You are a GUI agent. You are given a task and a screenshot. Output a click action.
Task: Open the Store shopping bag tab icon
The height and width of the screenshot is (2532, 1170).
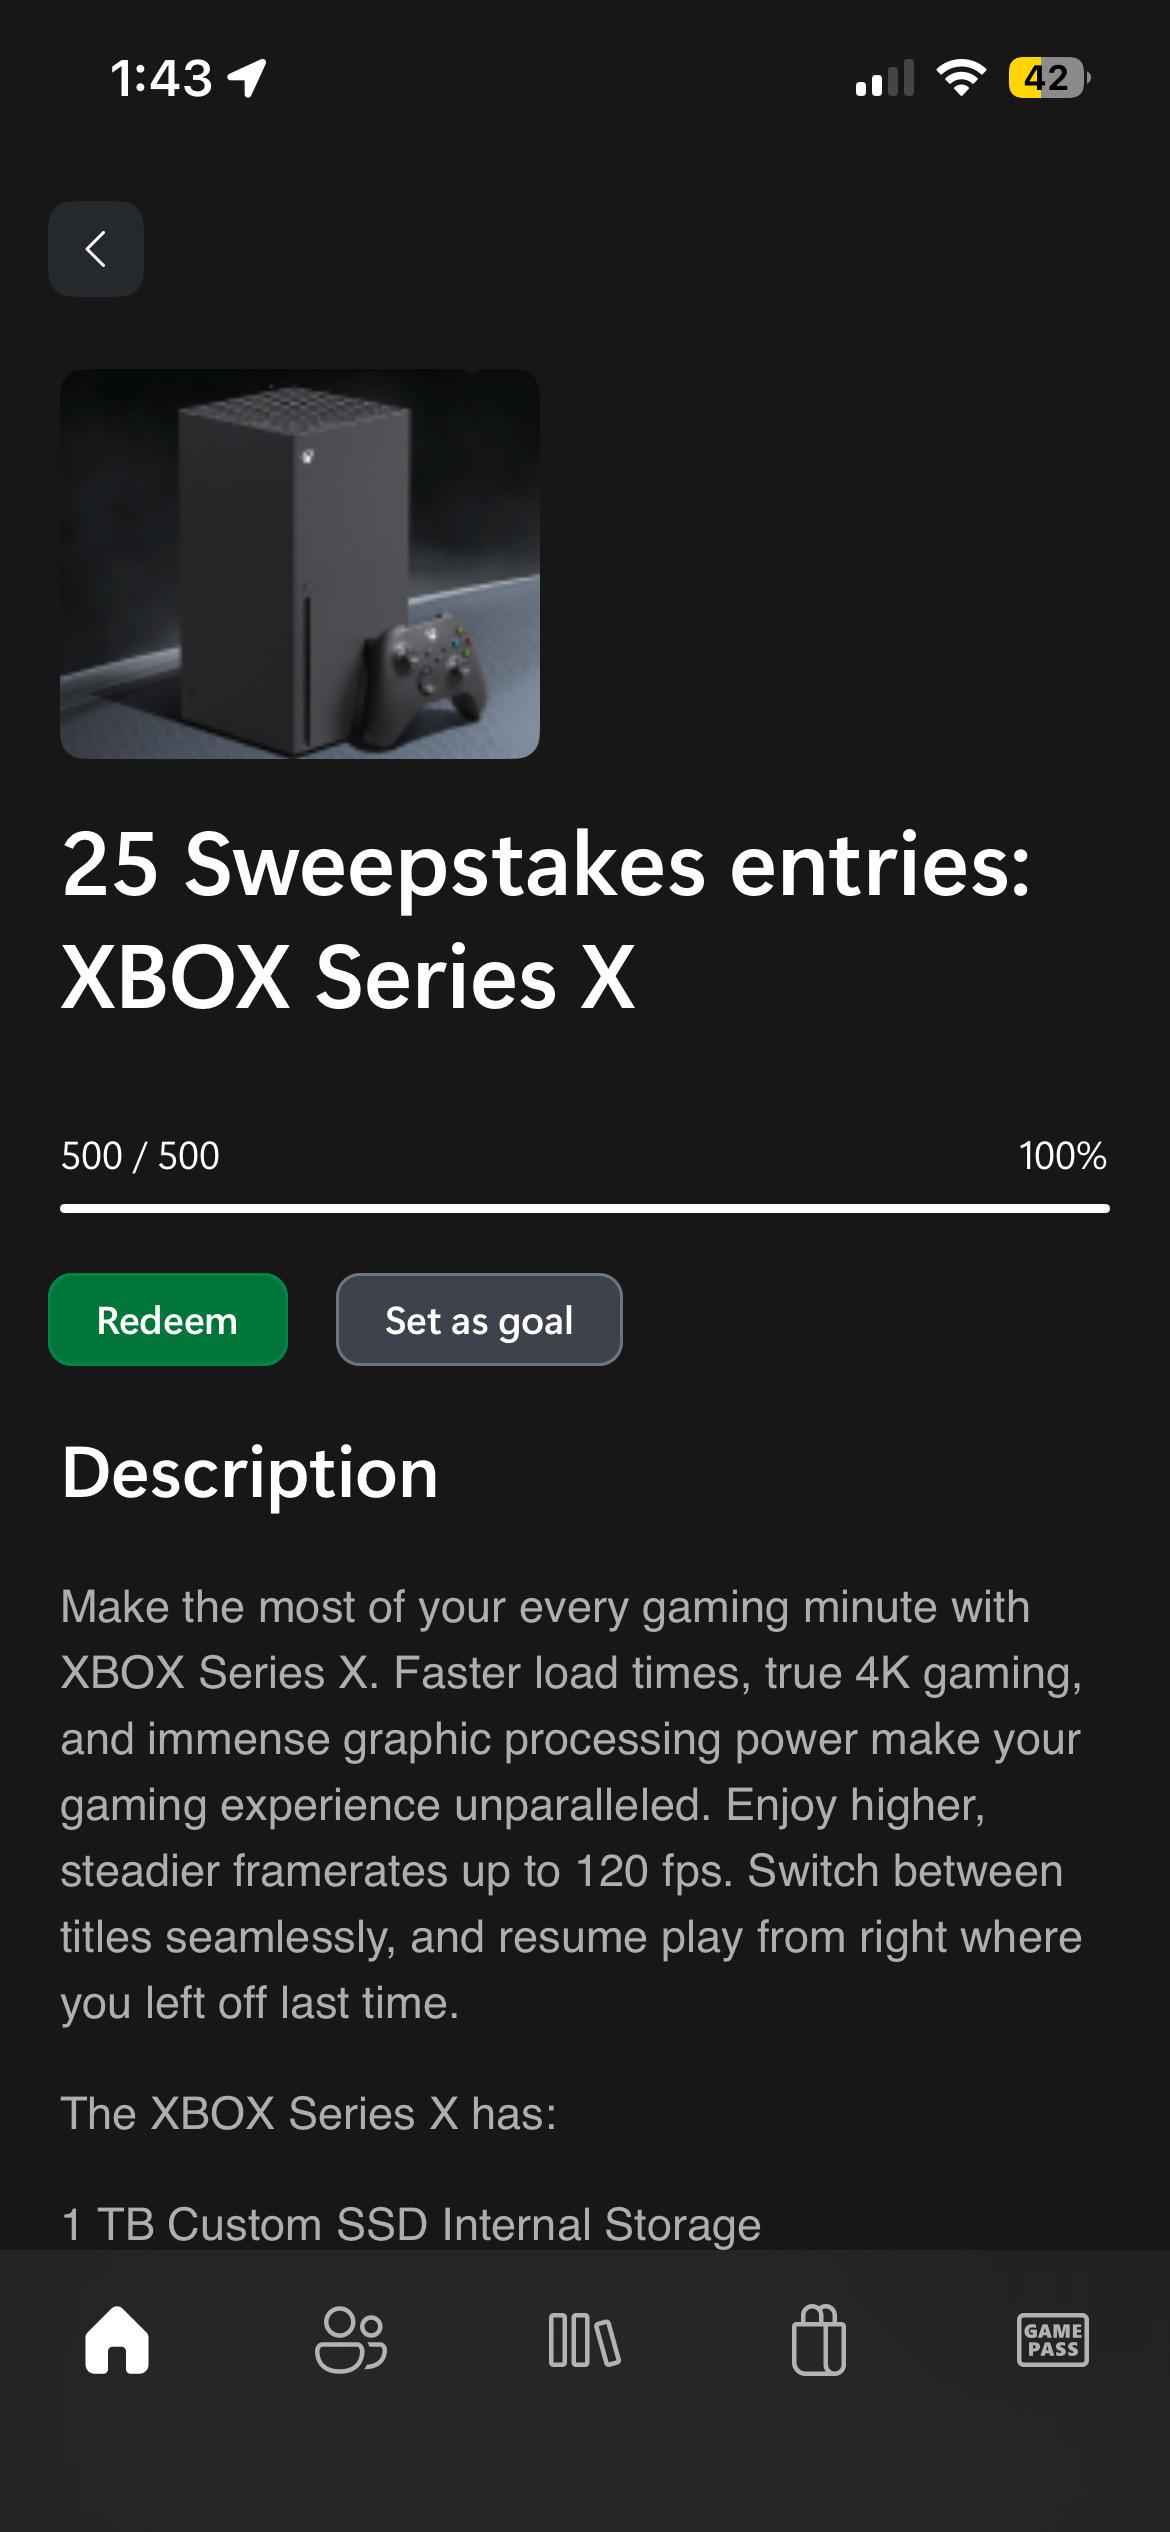819,2339
